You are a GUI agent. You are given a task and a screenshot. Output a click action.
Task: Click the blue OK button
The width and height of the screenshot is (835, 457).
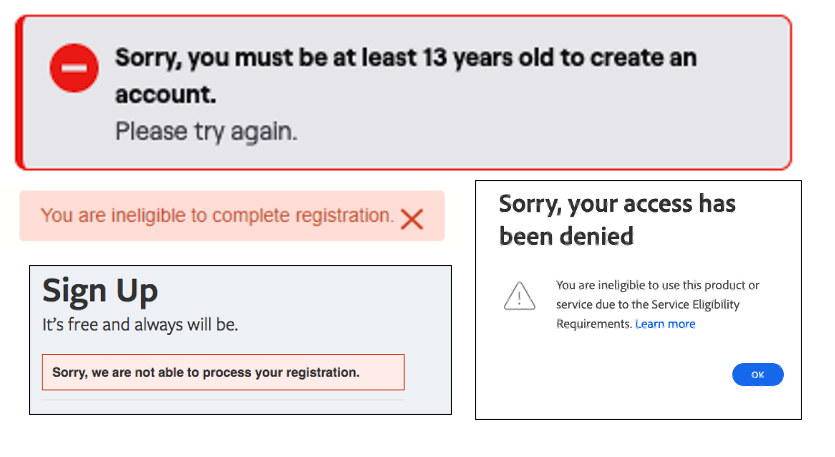[x=757, y=374]
